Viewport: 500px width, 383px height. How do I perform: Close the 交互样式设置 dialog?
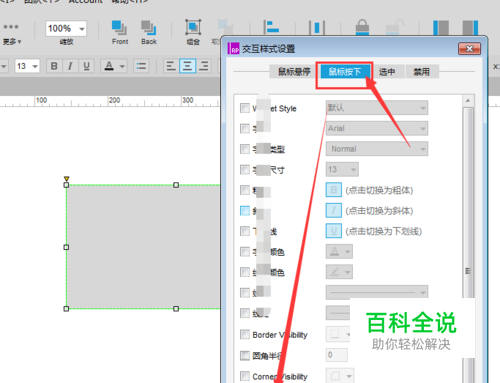469,49
